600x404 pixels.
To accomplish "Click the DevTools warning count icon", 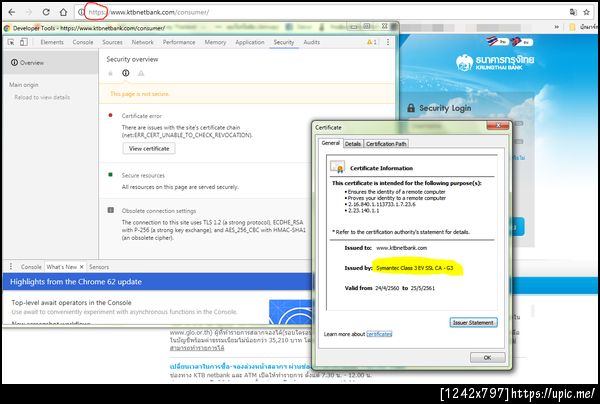I will pos(372,42).
